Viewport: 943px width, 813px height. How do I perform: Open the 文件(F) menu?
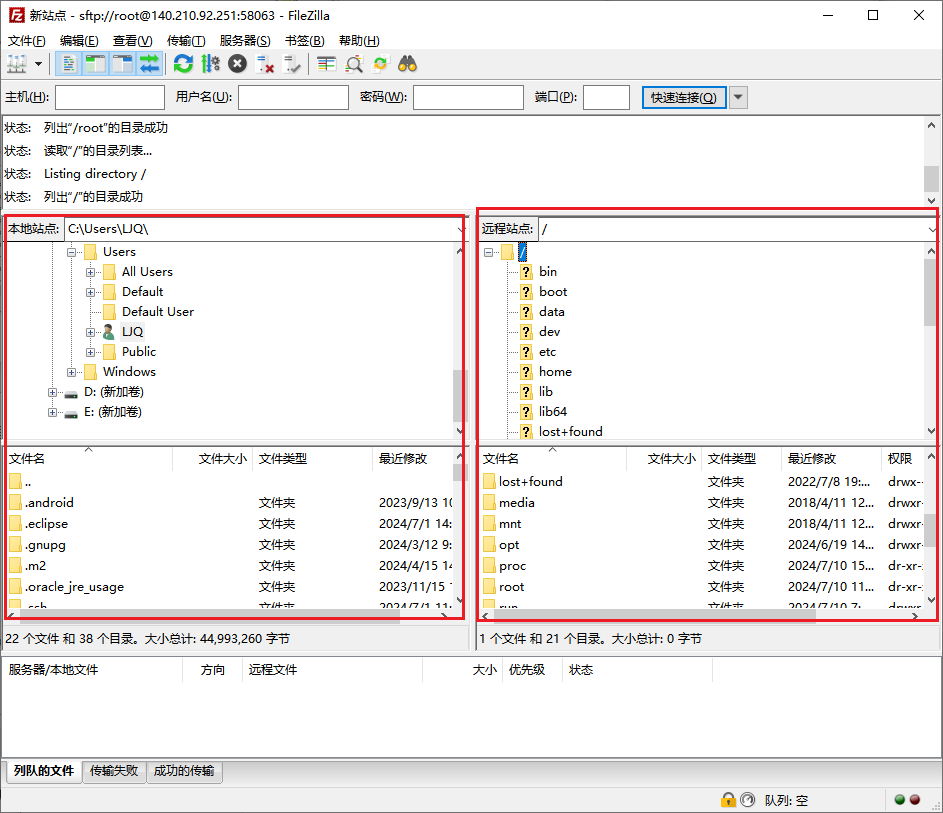(26, 40)
